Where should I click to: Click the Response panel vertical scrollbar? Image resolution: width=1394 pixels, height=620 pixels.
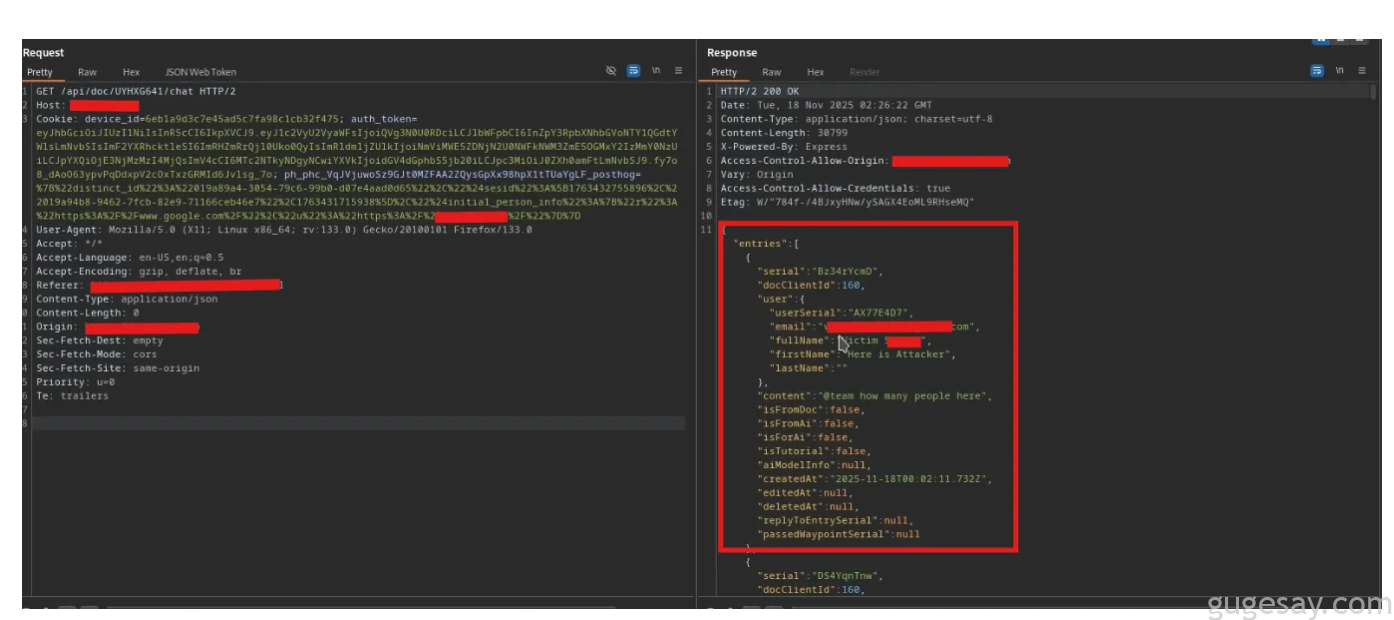(1372, 300)
